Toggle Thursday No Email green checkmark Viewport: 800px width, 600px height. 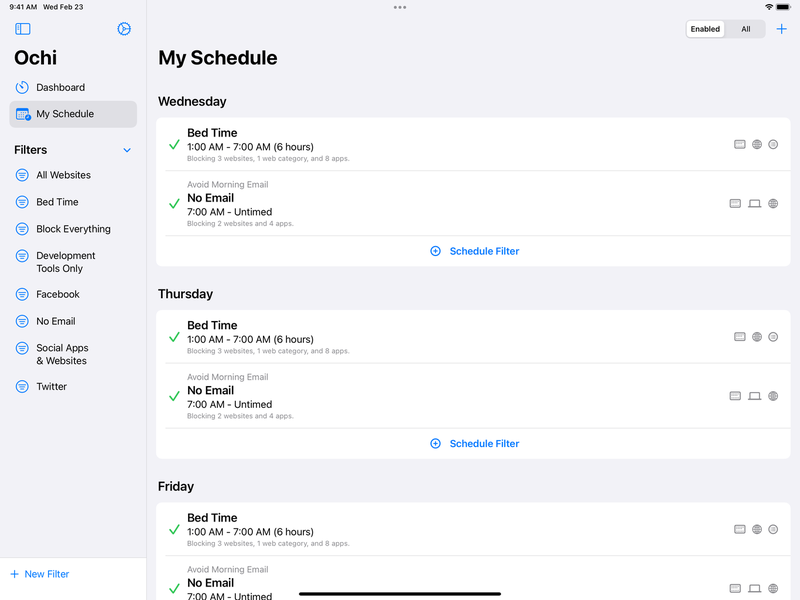(174, 396)
